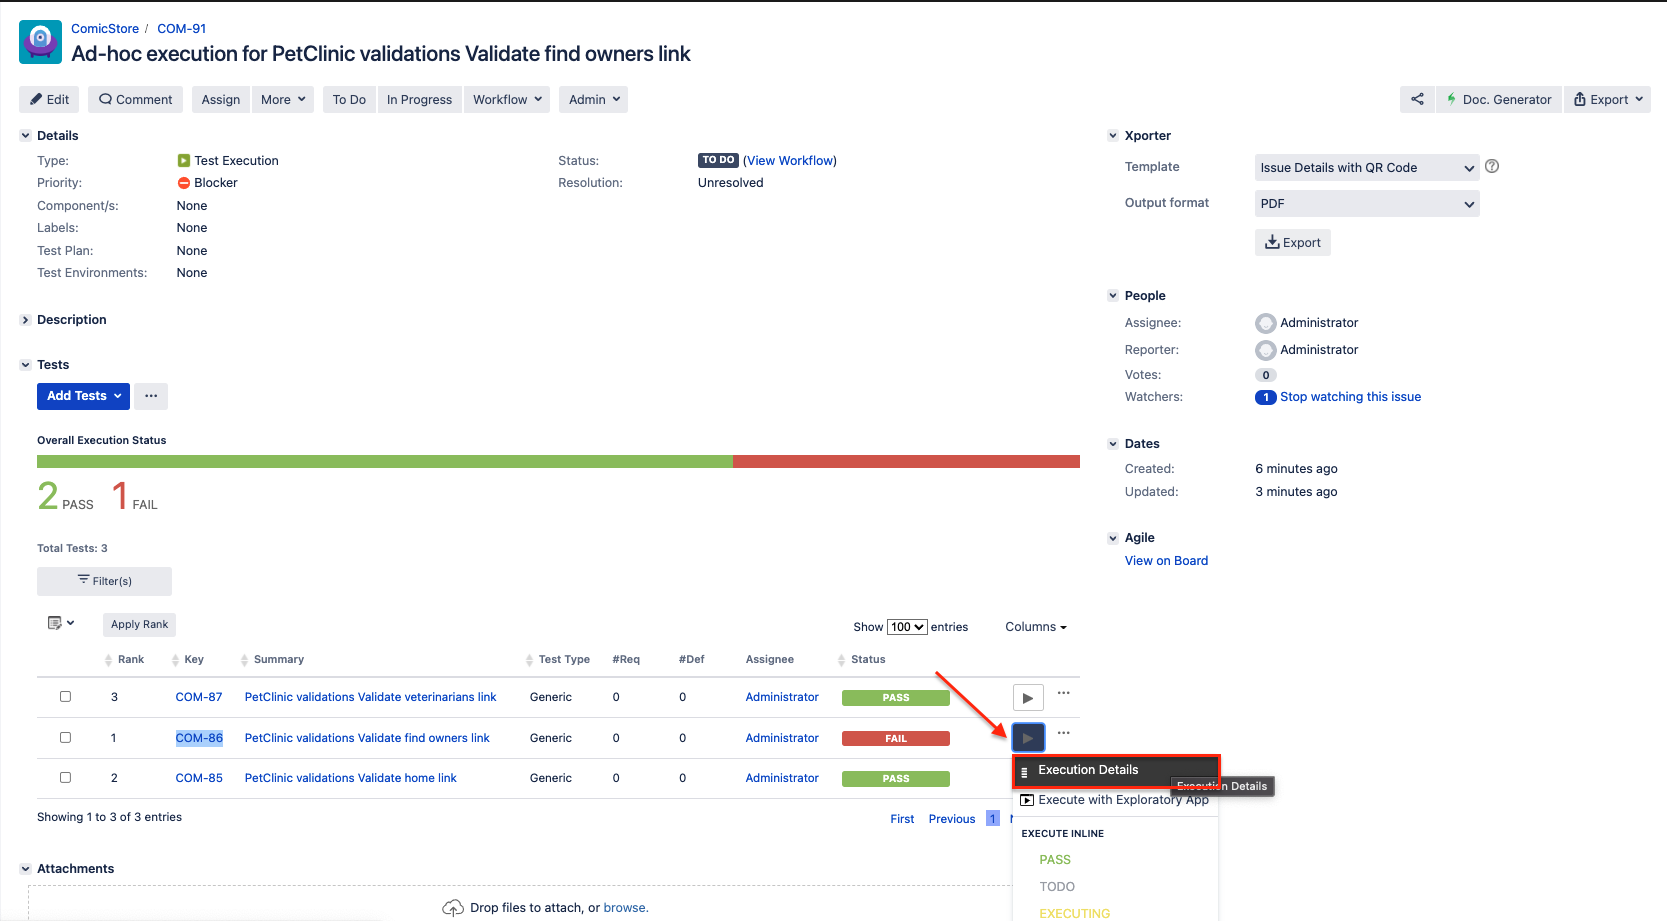1667x921 pixels.
Task: Transition issue to In Progress
Action: 419,99
